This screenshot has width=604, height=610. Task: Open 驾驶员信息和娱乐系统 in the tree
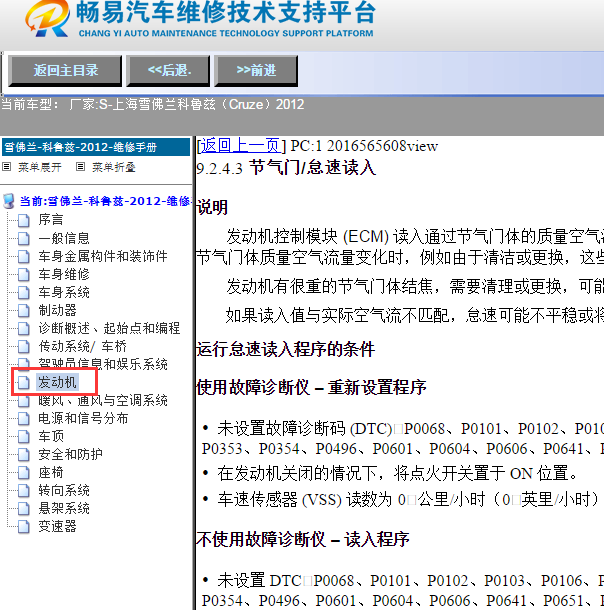pos(103,364)
